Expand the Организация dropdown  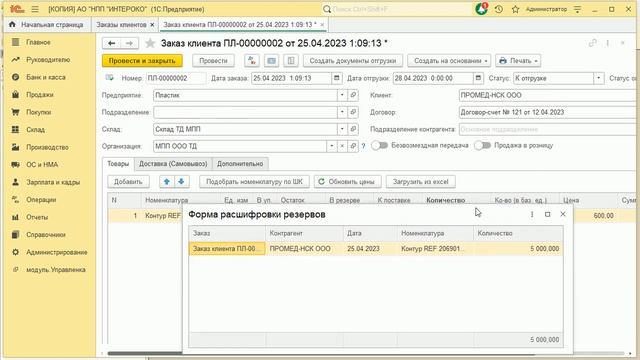pos(331,146)
